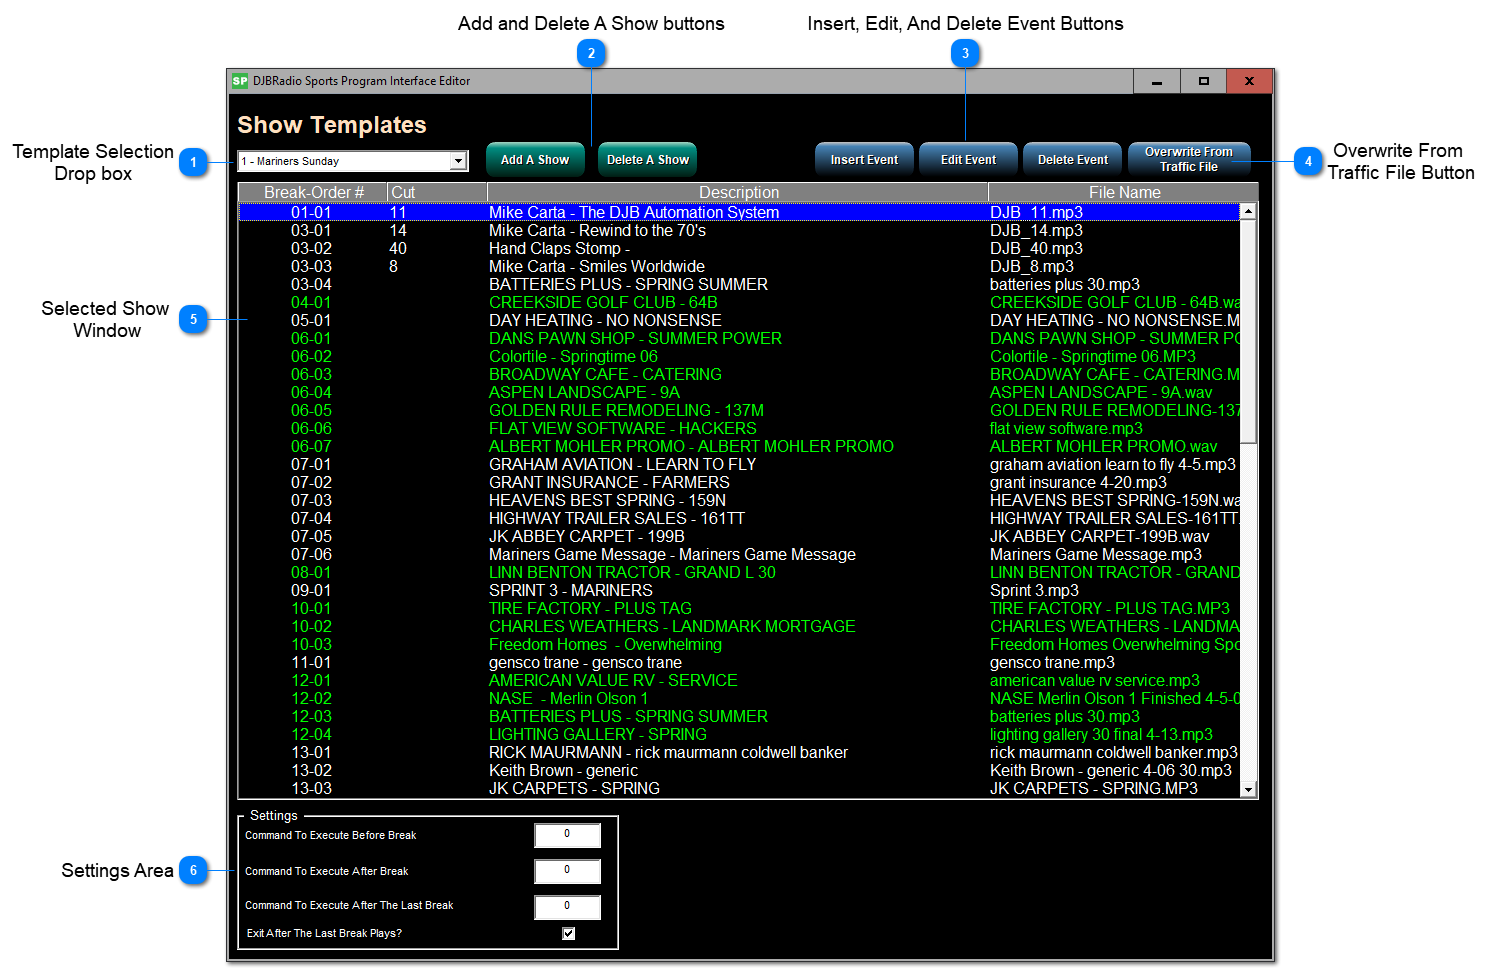This screenshot has width=1491, height=971.
Task: Select the Hand Claps Stomp row
Action: point(740,248)
